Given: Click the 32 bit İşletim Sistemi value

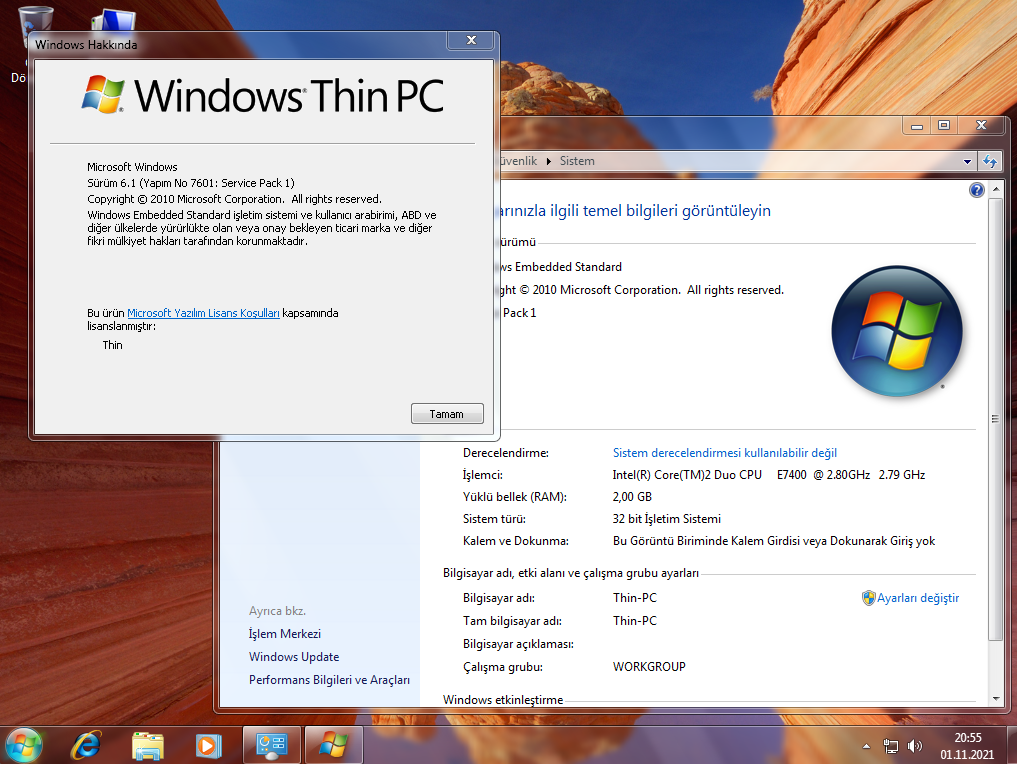Looking at the screenshot, I should tap(667, 519).
